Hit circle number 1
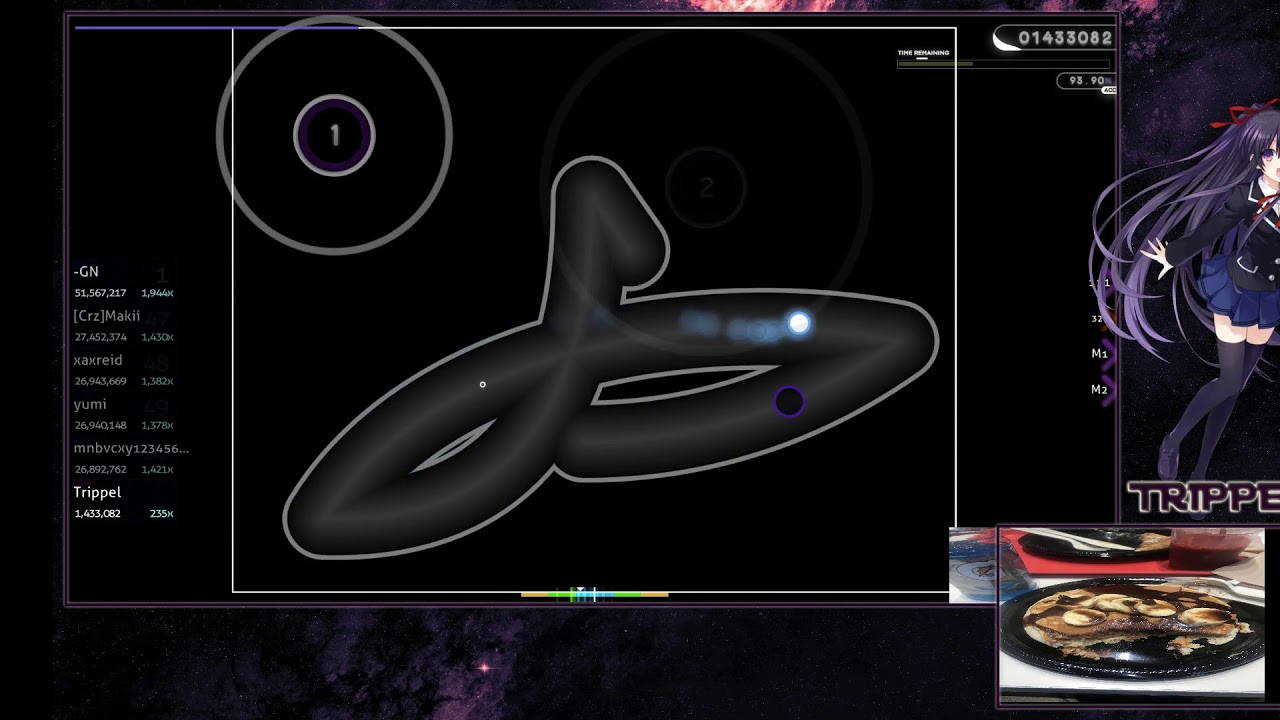 [334, 135]
